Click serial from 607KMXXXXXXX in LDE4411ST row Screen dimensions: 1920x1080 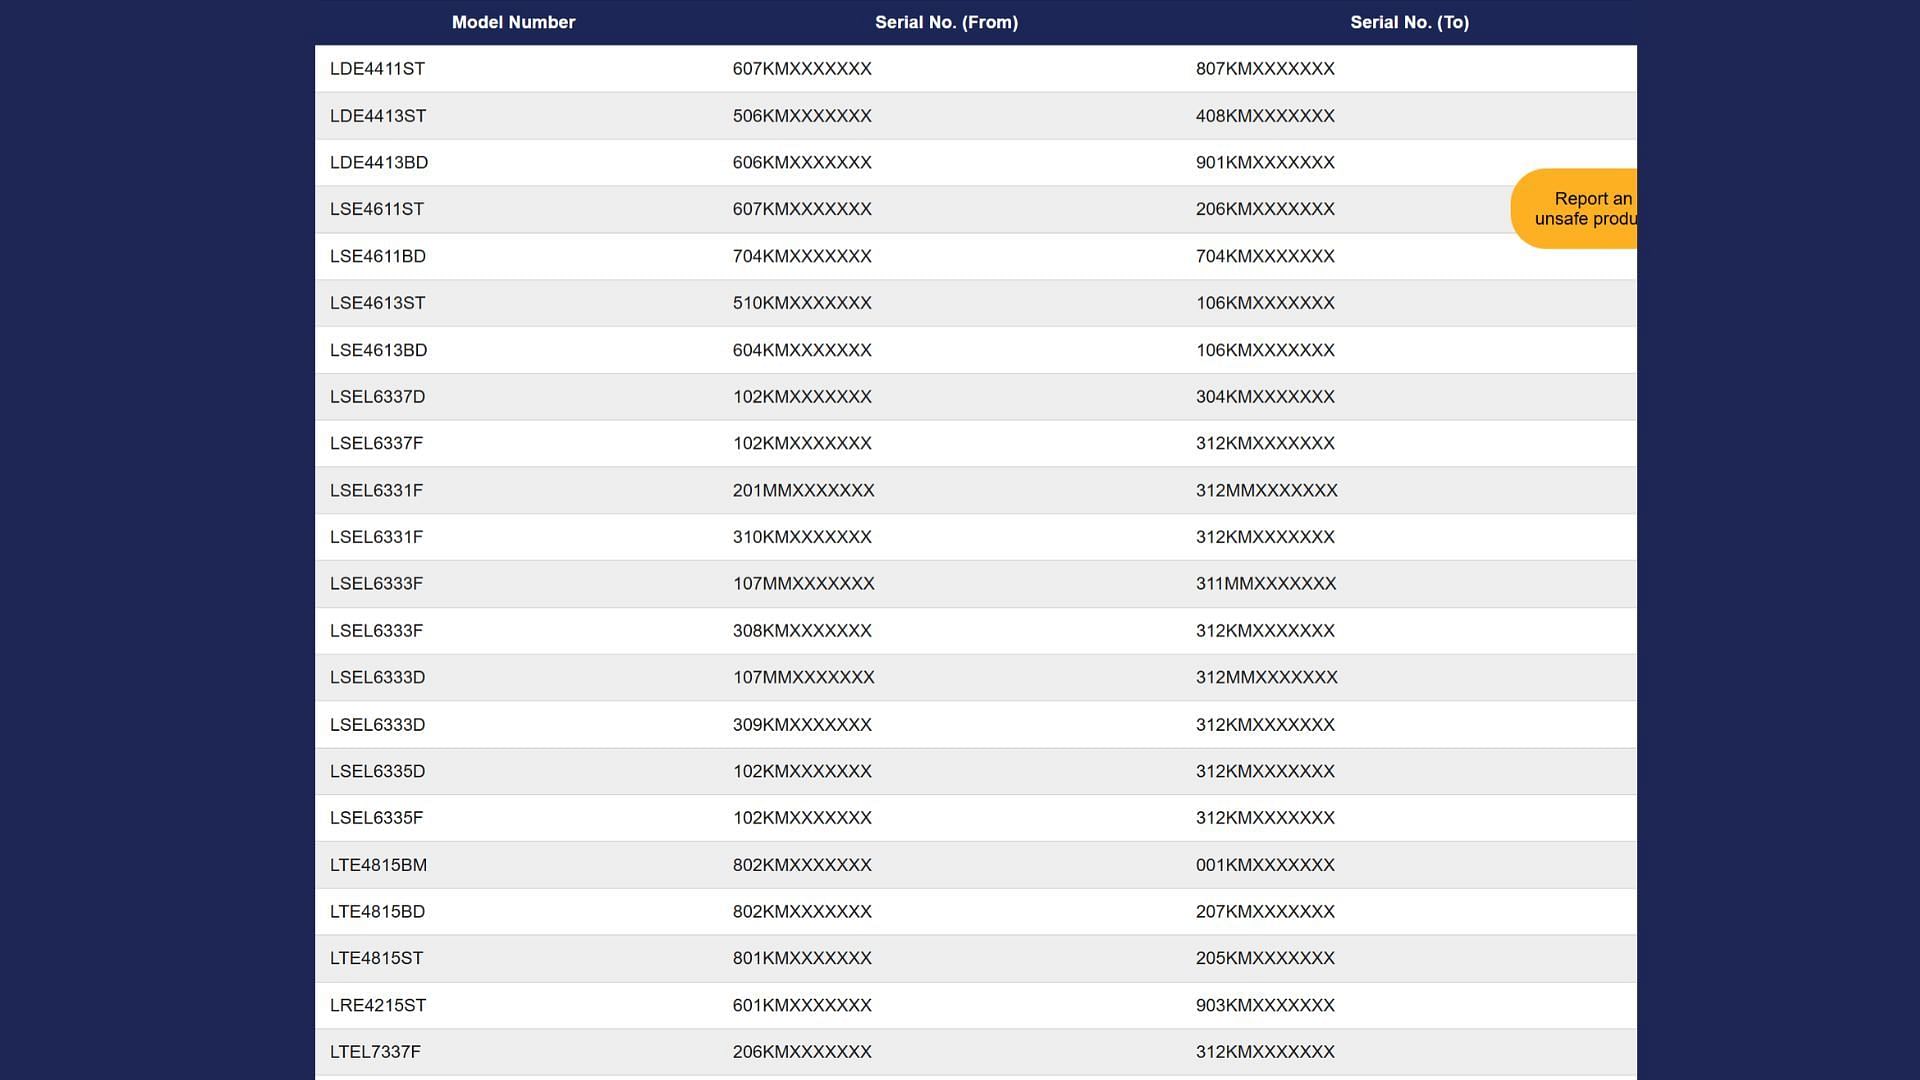[802, 69]
